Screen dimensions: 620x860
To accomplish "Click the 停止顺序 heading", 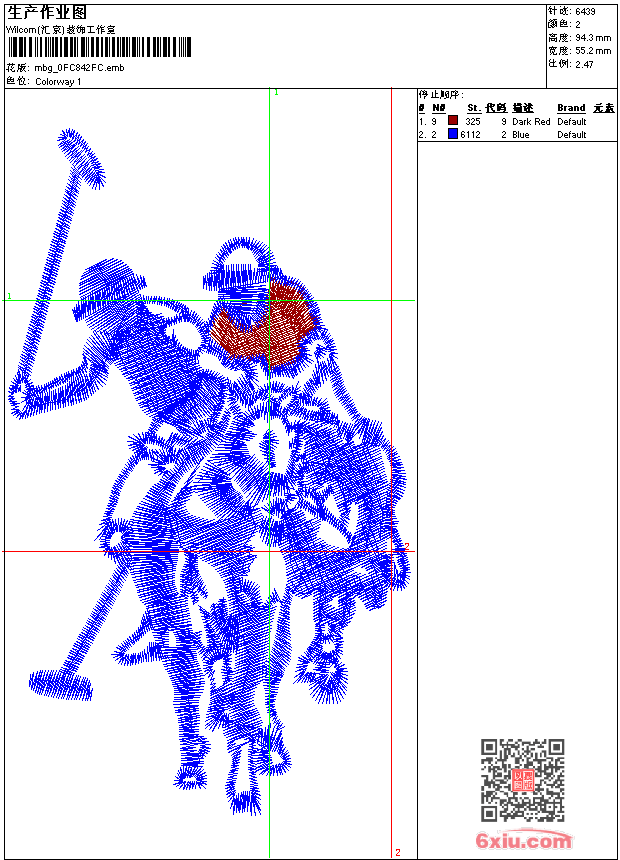I will tap(441, 94).
